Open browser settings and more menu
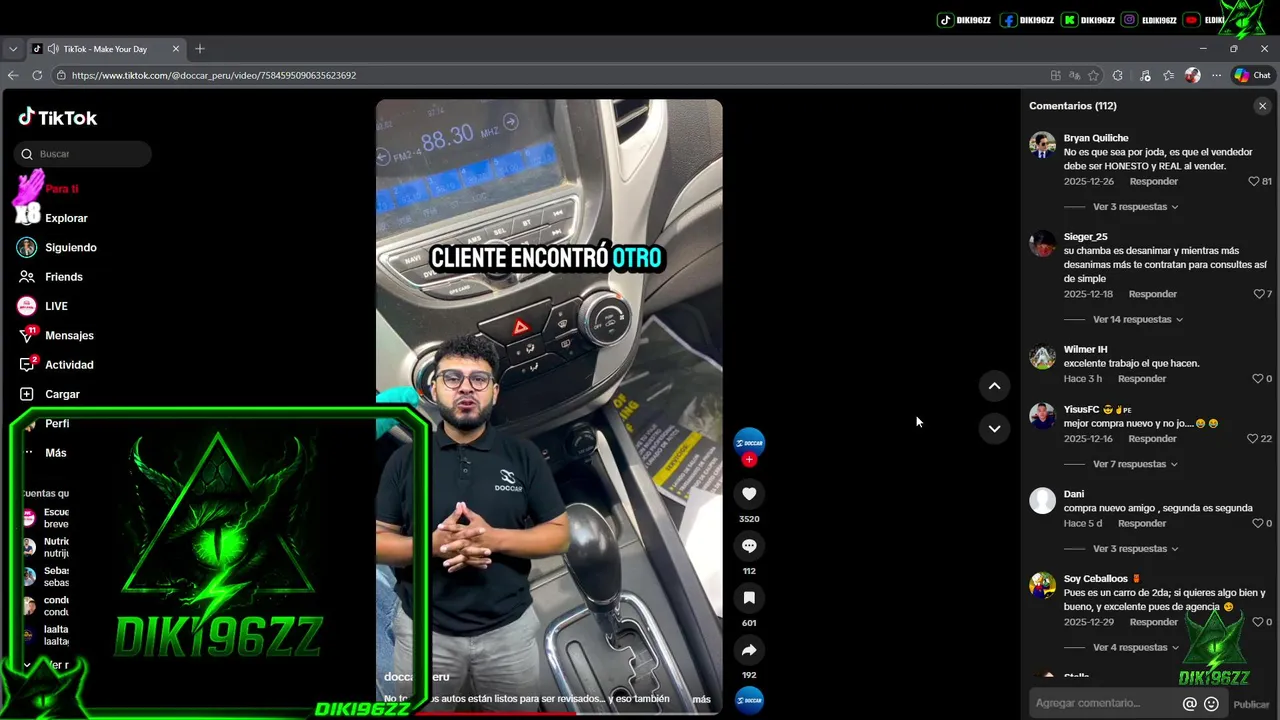This screenshot has height=720, width=1280. [1216, 75]
